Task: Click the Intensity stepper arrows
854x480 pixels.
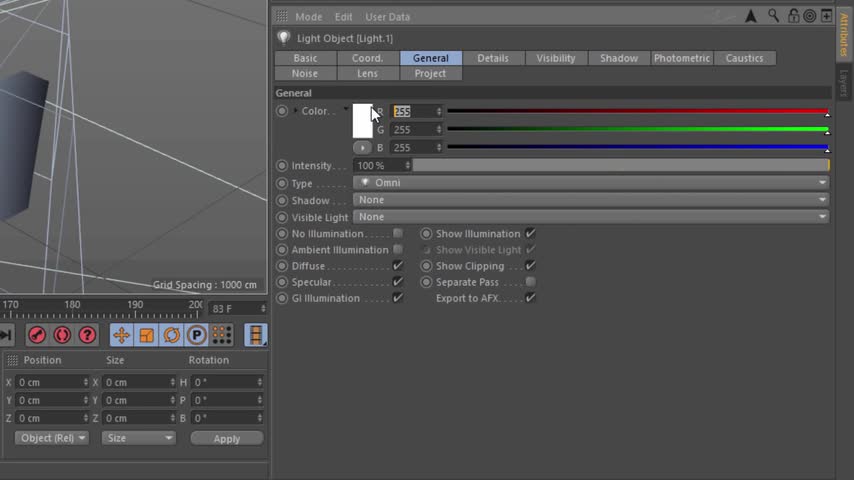Action: point(407,165)
